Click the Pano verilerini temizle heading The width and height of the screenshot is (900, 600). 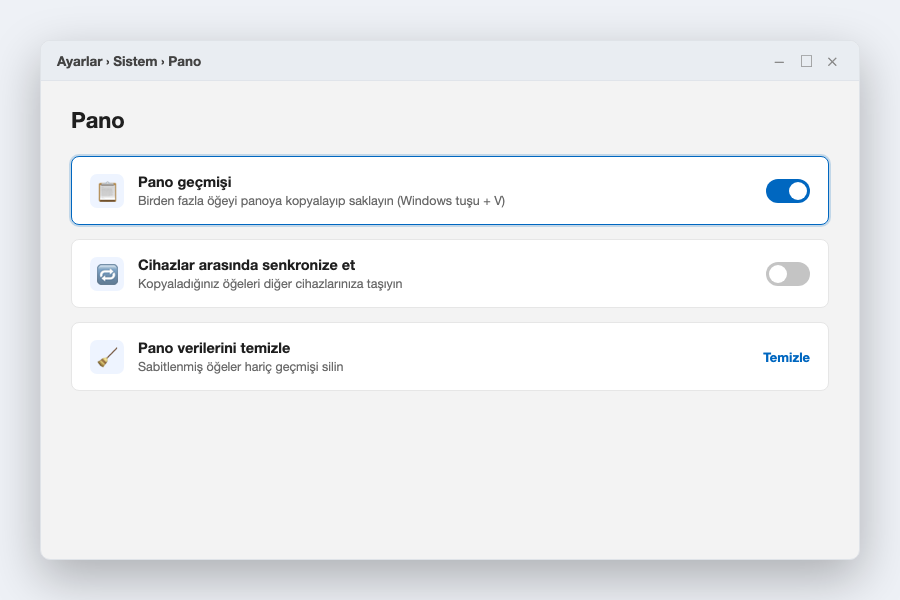pos(214,348)
